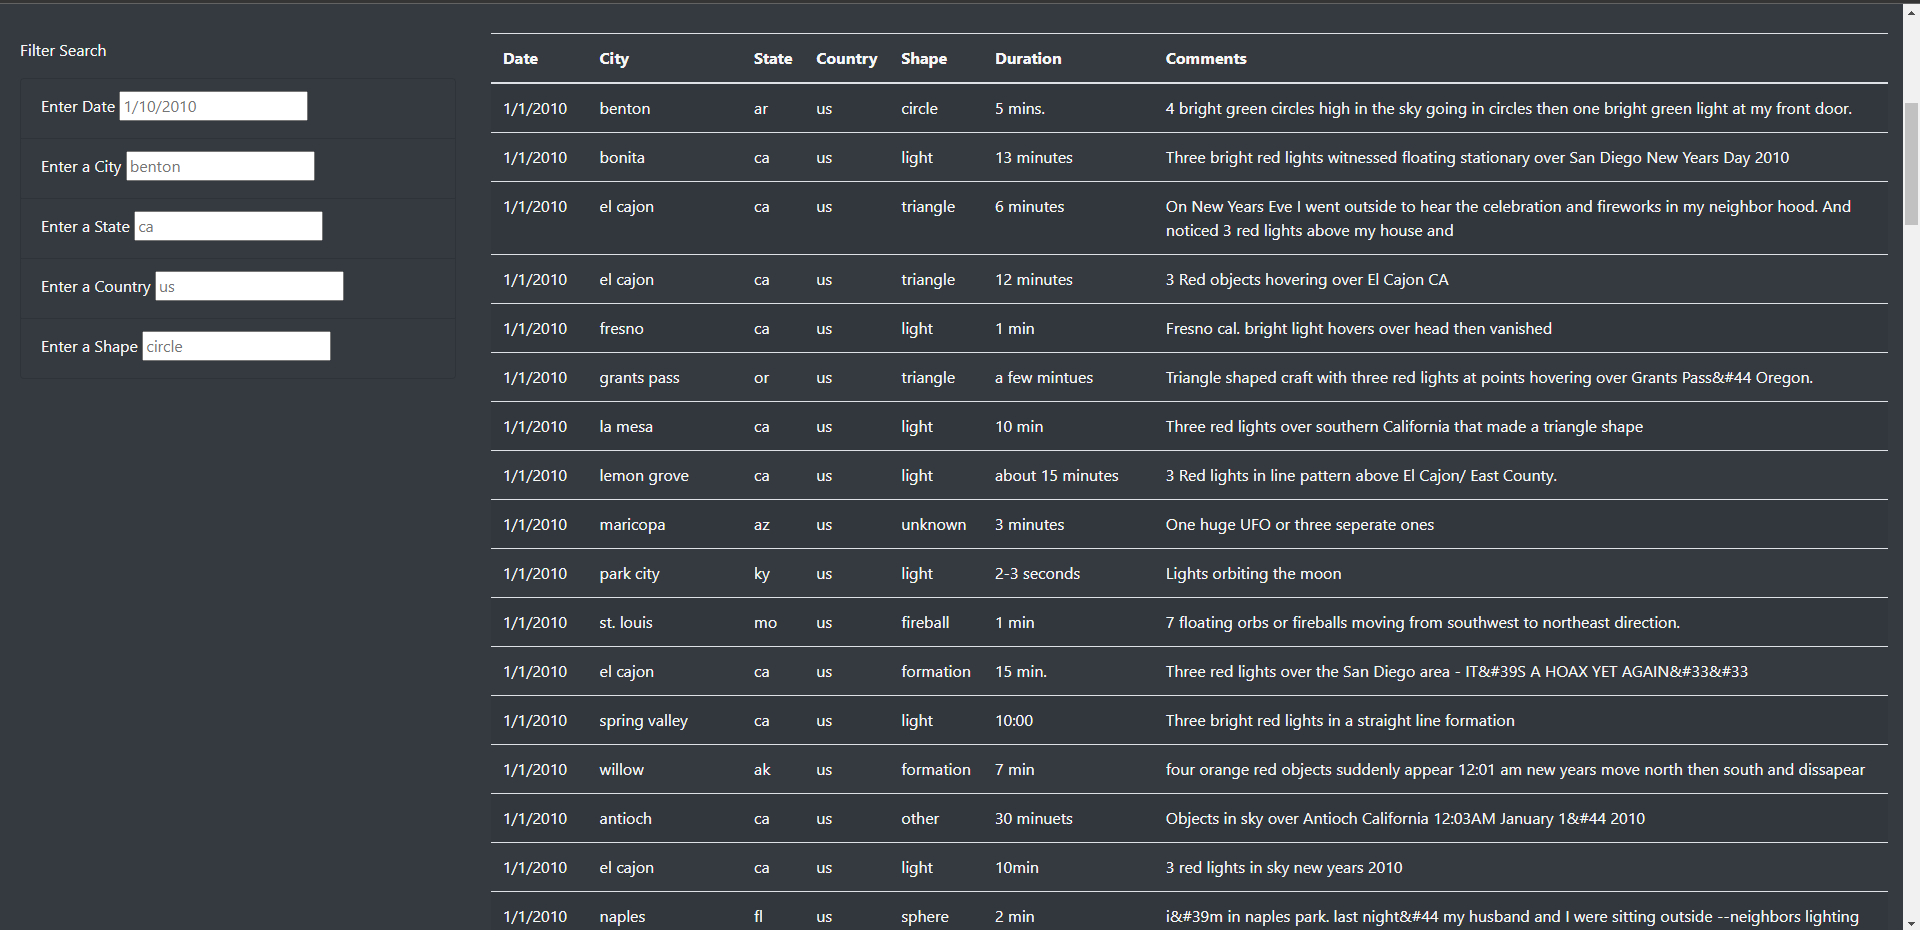Screen dimensions: 1920x930
Task: Select the naples sphere sighting row
Action: click(1000, 916)
